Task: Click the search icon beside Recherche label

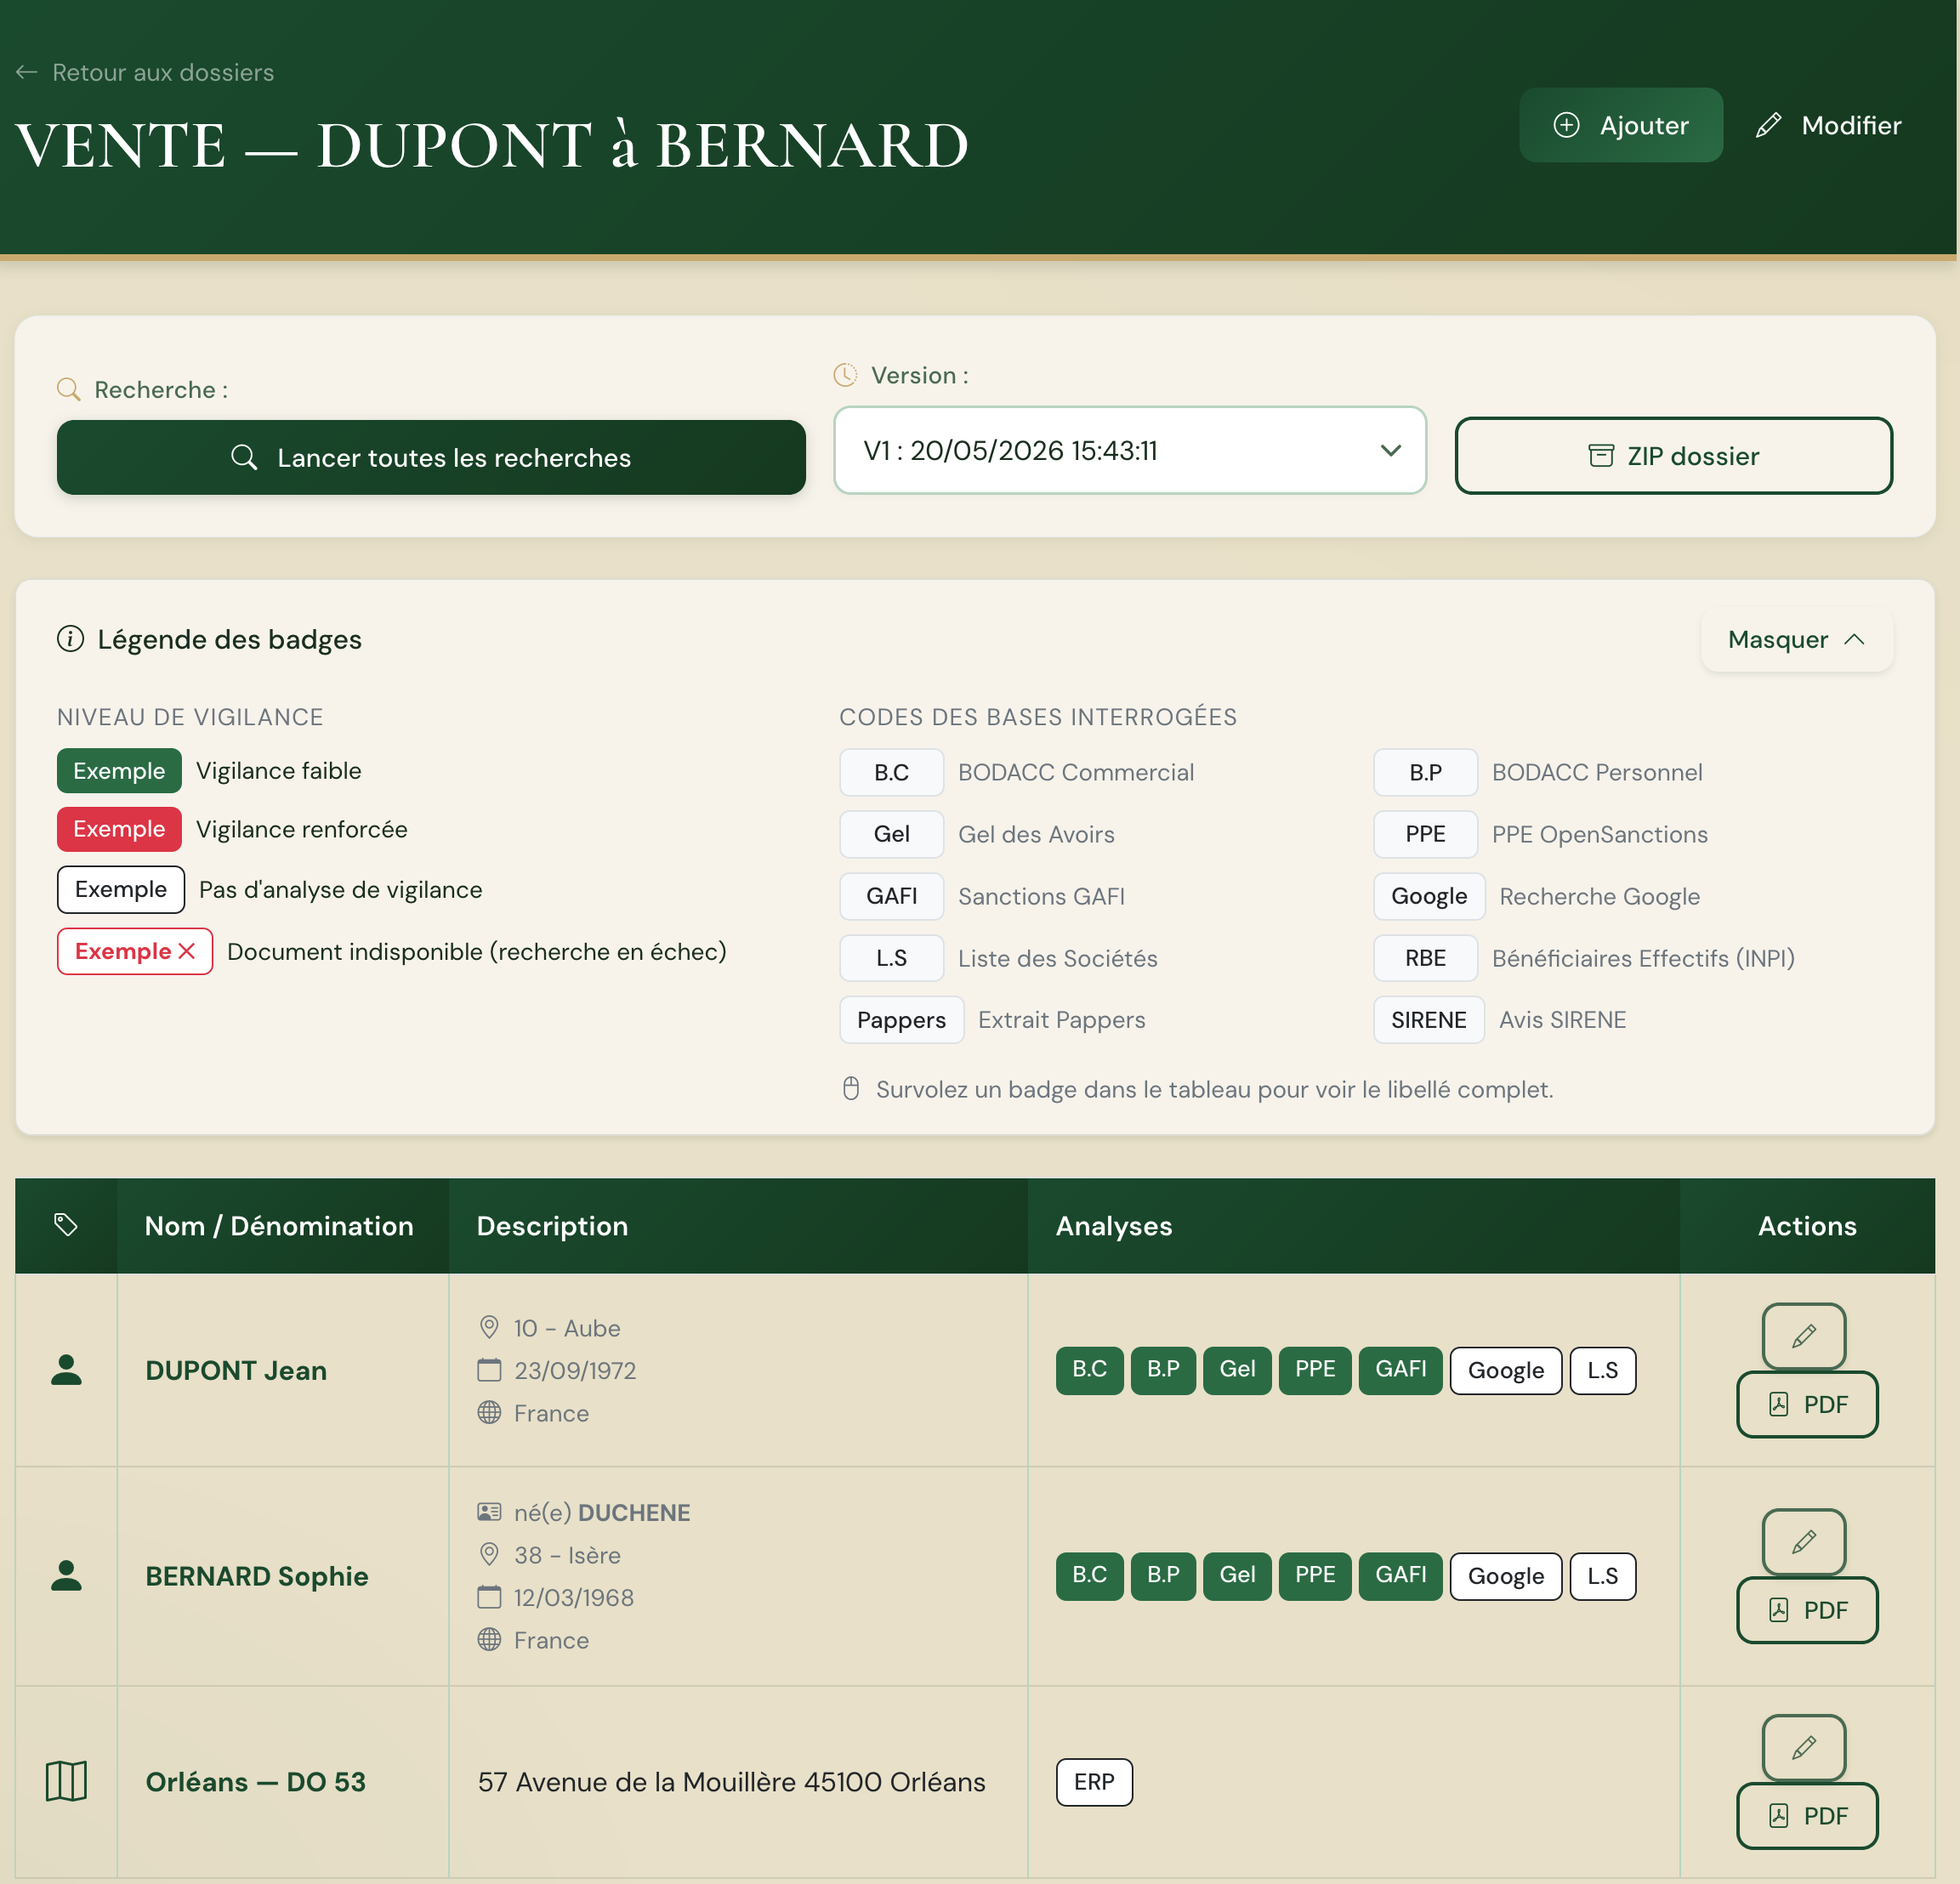Action: click(x=69, y=389)
